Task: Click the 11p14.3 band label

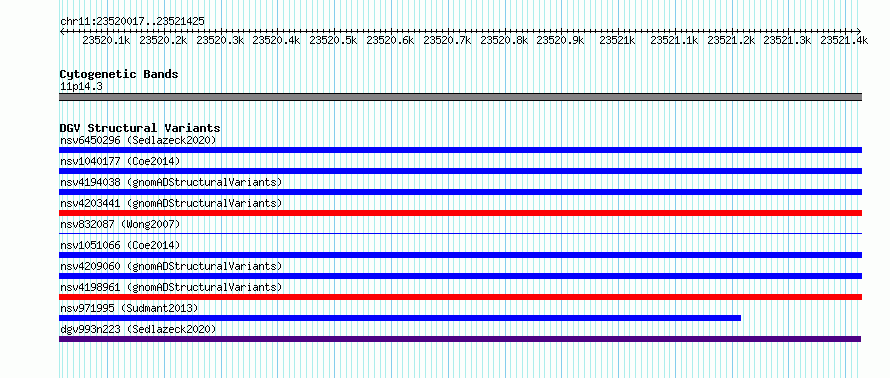Action: point(81,87)
